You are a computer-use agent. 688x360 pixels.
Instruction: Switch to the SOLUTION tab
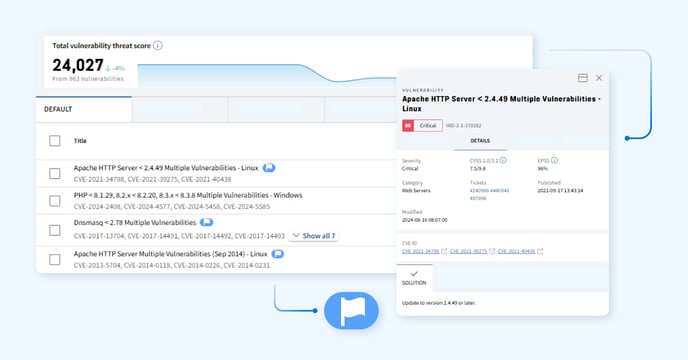click(x=414, y=278)
